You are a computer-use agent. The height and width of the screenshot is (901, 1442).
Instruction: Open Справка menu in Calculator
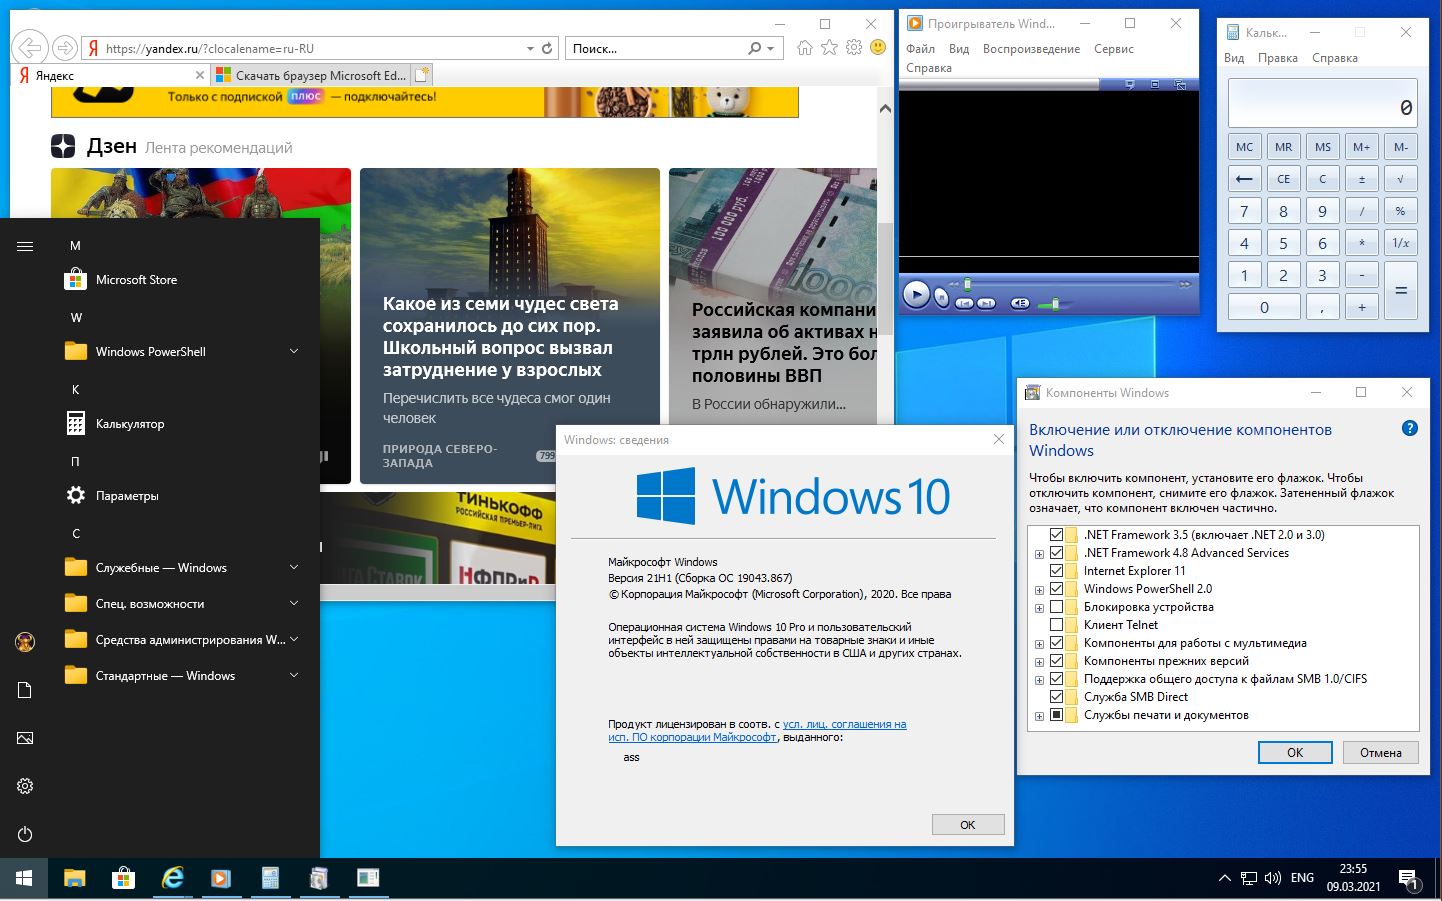(x=1334, y=58)
